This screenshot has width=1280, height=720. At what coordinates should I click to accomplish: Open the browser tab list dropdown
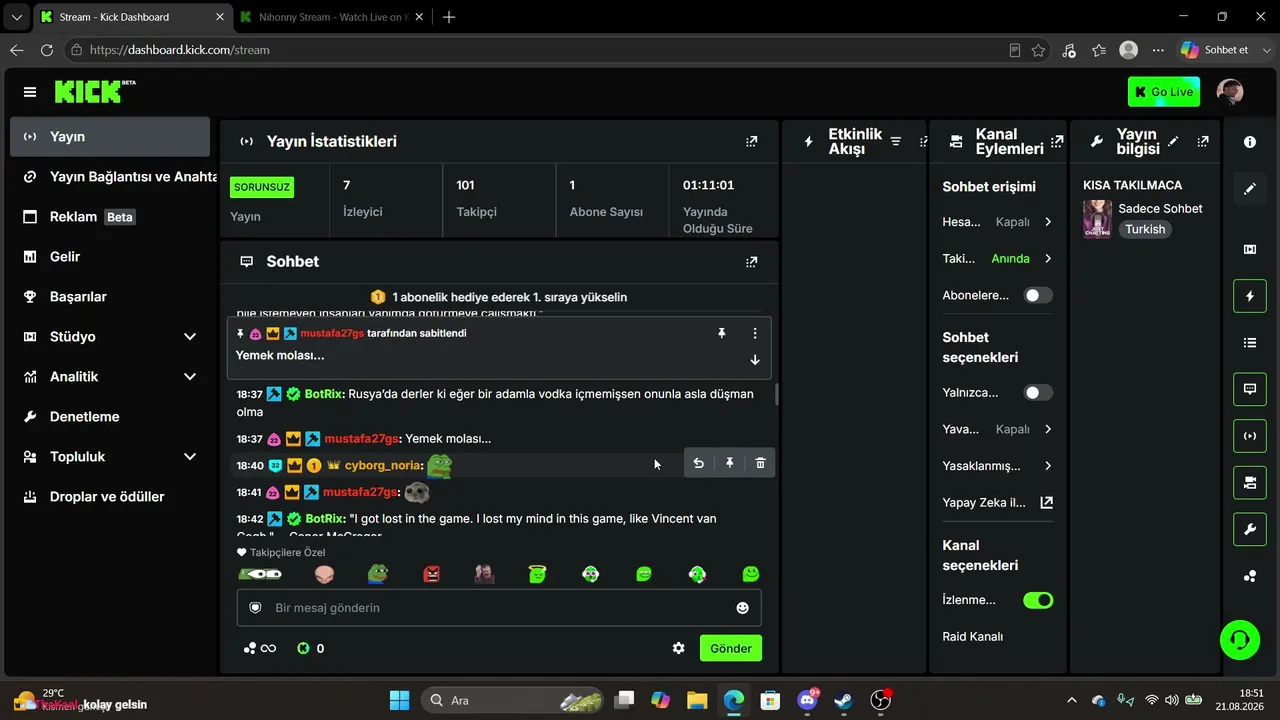[16, 17]
